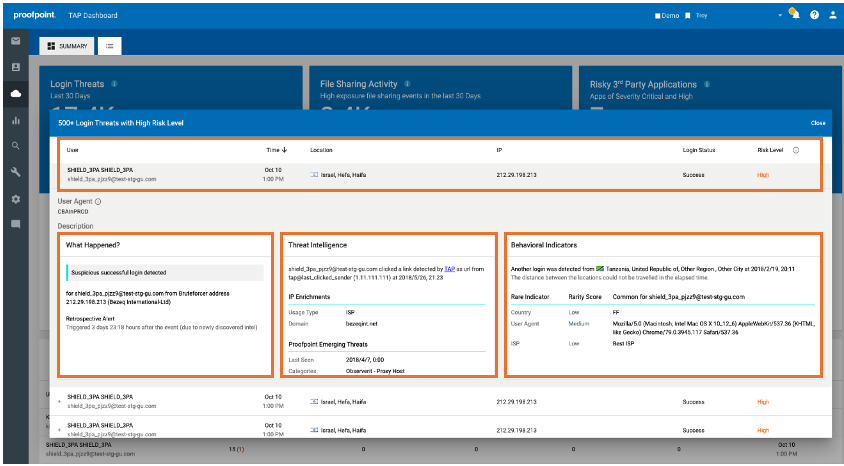Open the user account profile icon
Viewport: 844px width, 466px height.
point(833,15)
